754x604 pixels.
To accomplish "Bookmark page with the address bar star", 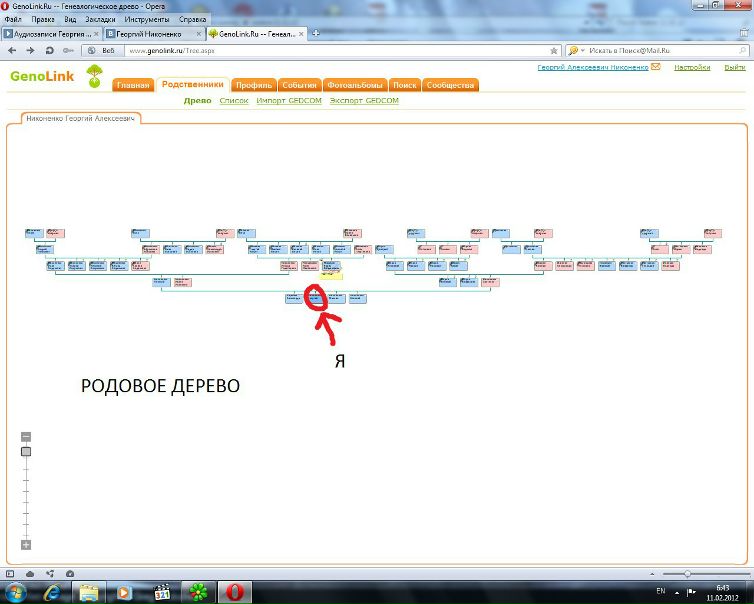I will point(554,50).
